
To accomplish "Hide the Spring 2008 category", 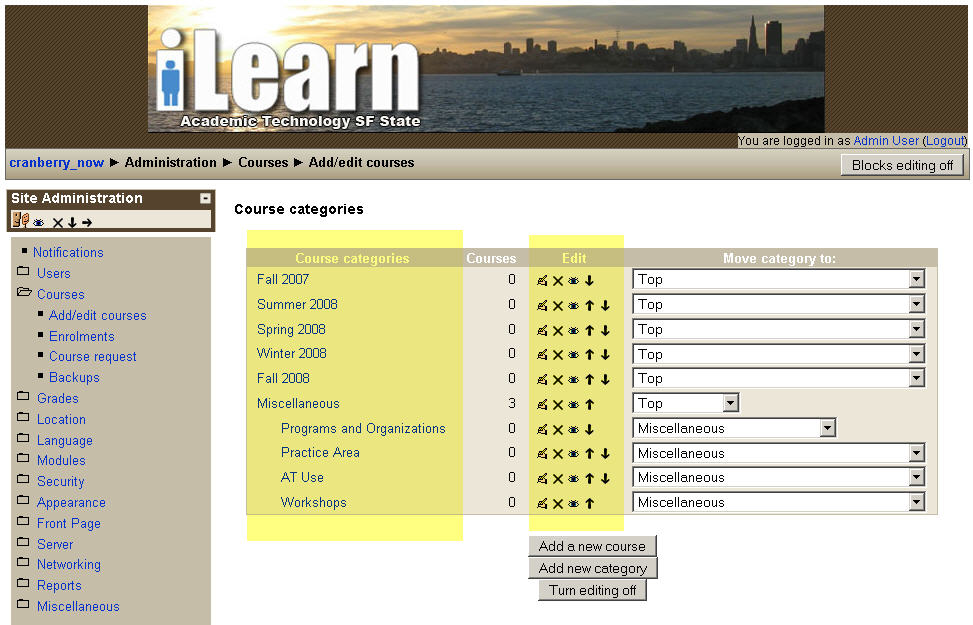I will (573, 330).
